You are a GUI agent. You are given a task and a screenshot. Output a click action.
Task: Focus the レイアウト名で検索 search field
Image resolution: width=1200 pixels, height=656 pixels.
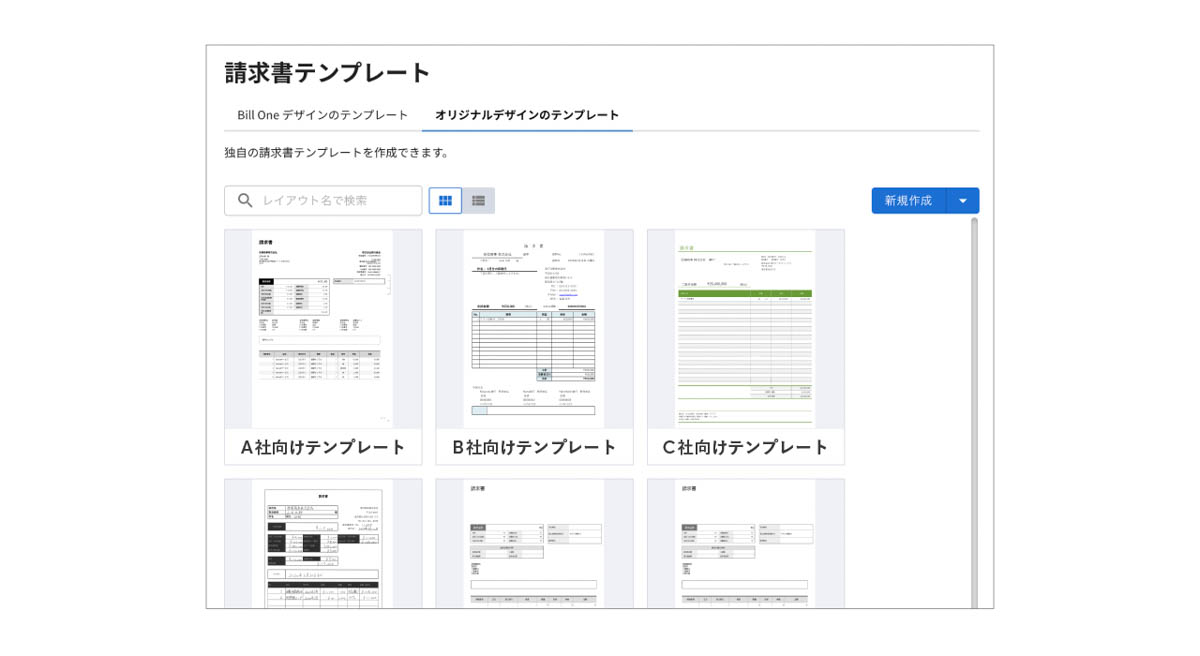[x=323, y=201]
